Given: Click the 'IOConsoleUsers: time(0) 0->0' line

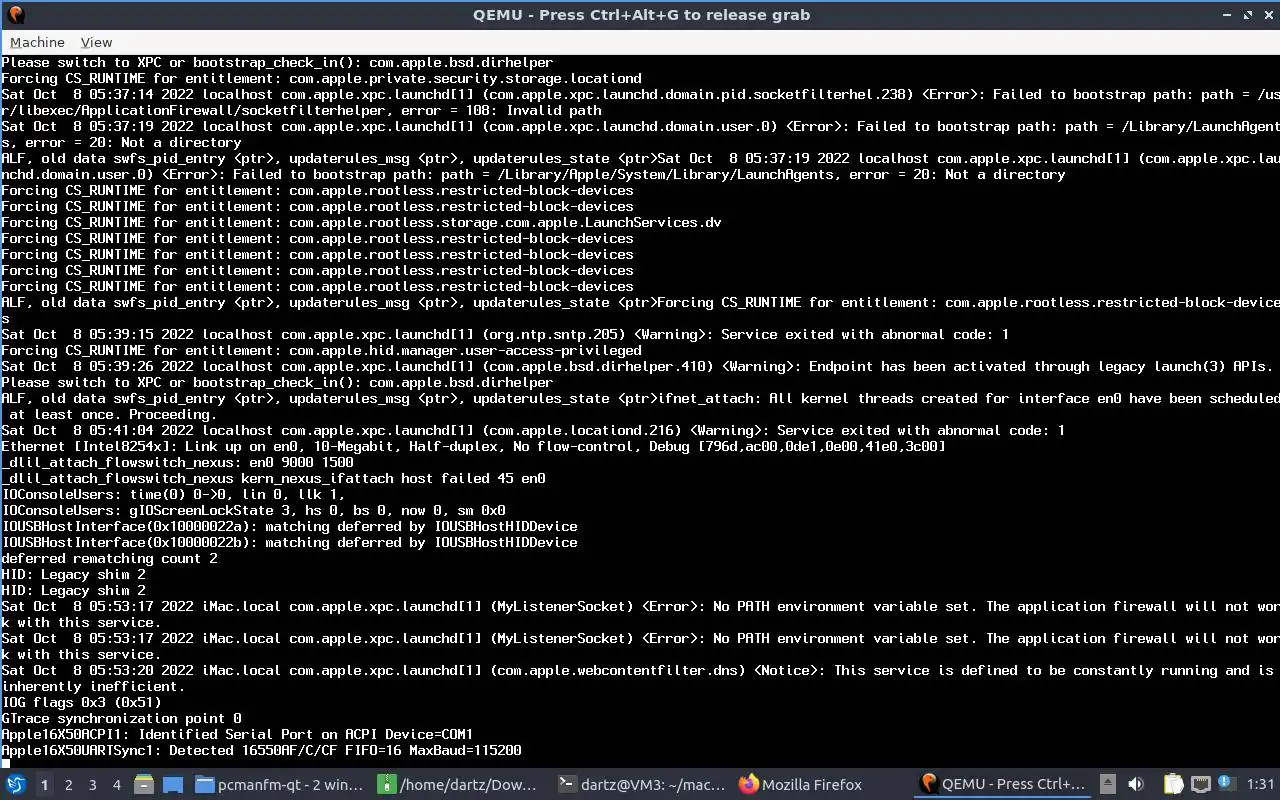Looking at the screenshot, I should [x=174, y=494].
